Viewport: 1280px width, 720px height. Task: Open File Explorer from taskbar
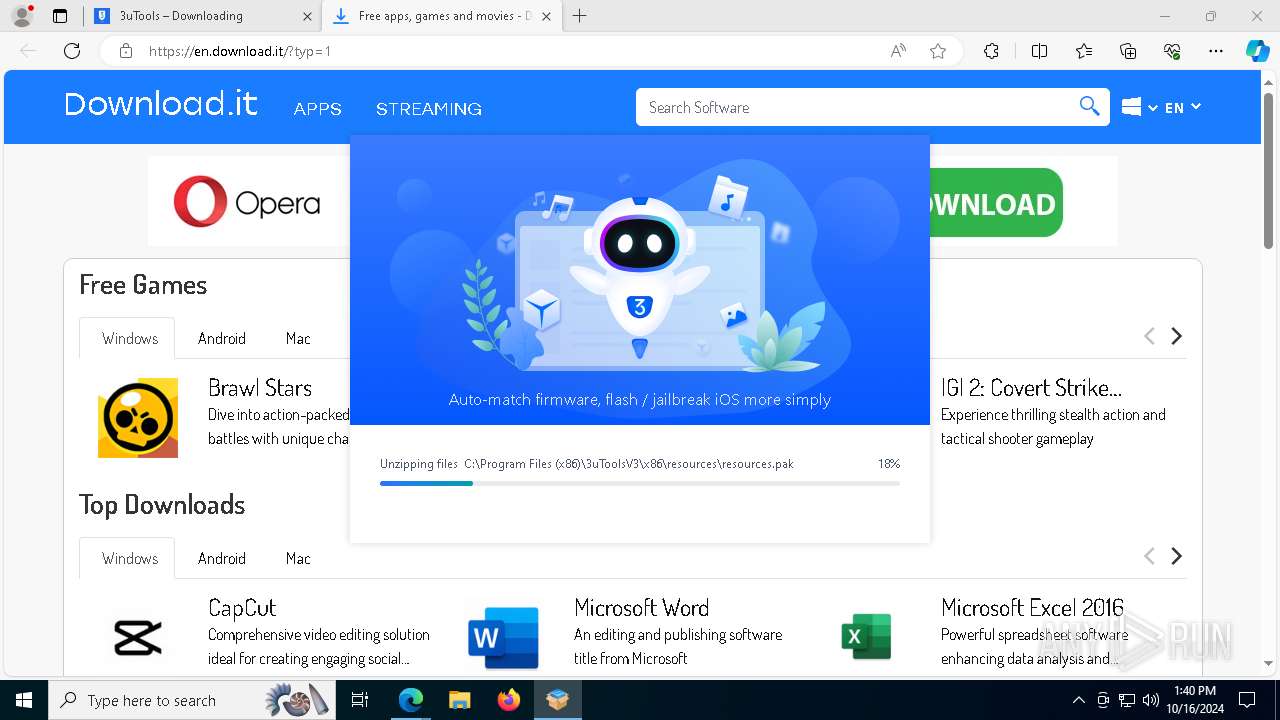click(x=460, y=700)
